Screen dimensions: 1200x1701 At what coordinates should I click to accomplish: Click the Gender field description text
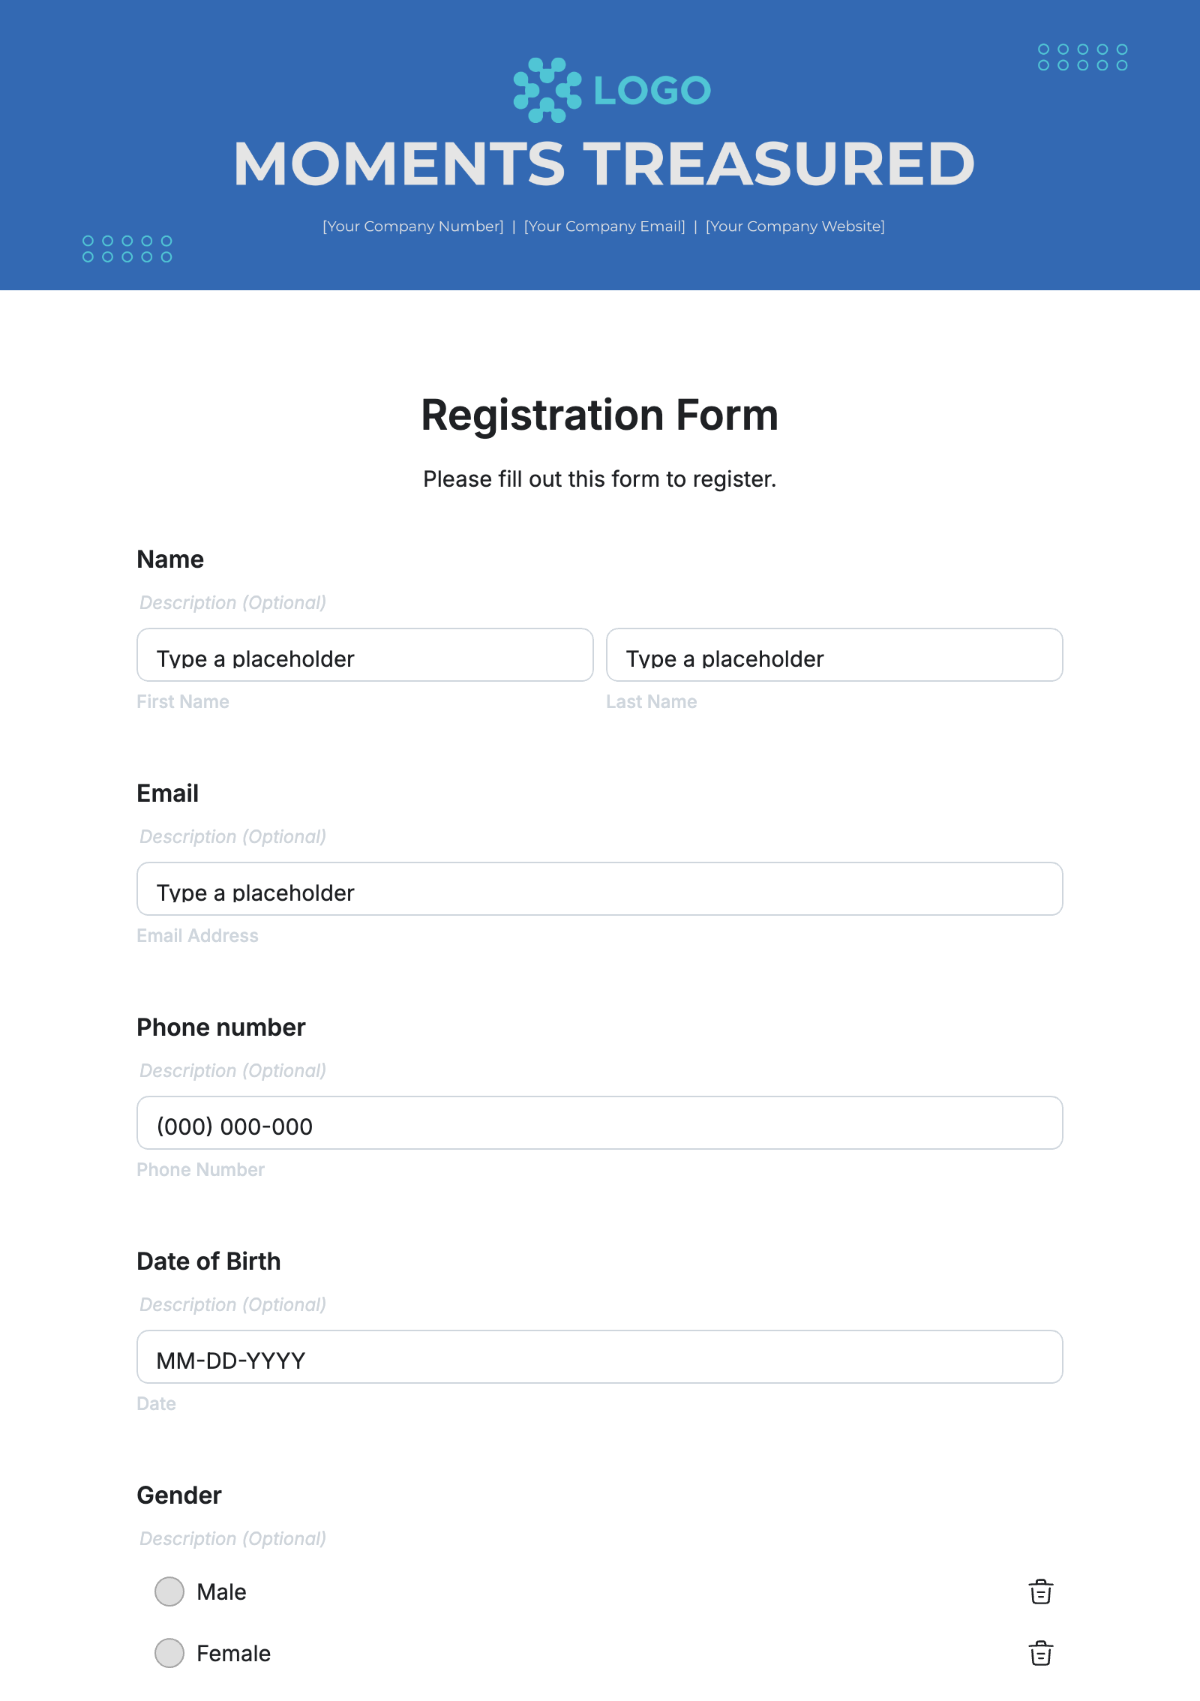point(233,1539)
